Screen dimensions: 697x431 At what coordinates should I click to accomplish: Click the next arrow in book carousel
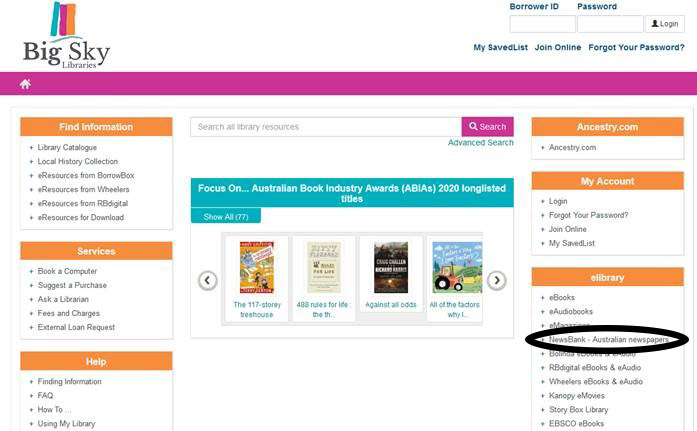point(497,280)
